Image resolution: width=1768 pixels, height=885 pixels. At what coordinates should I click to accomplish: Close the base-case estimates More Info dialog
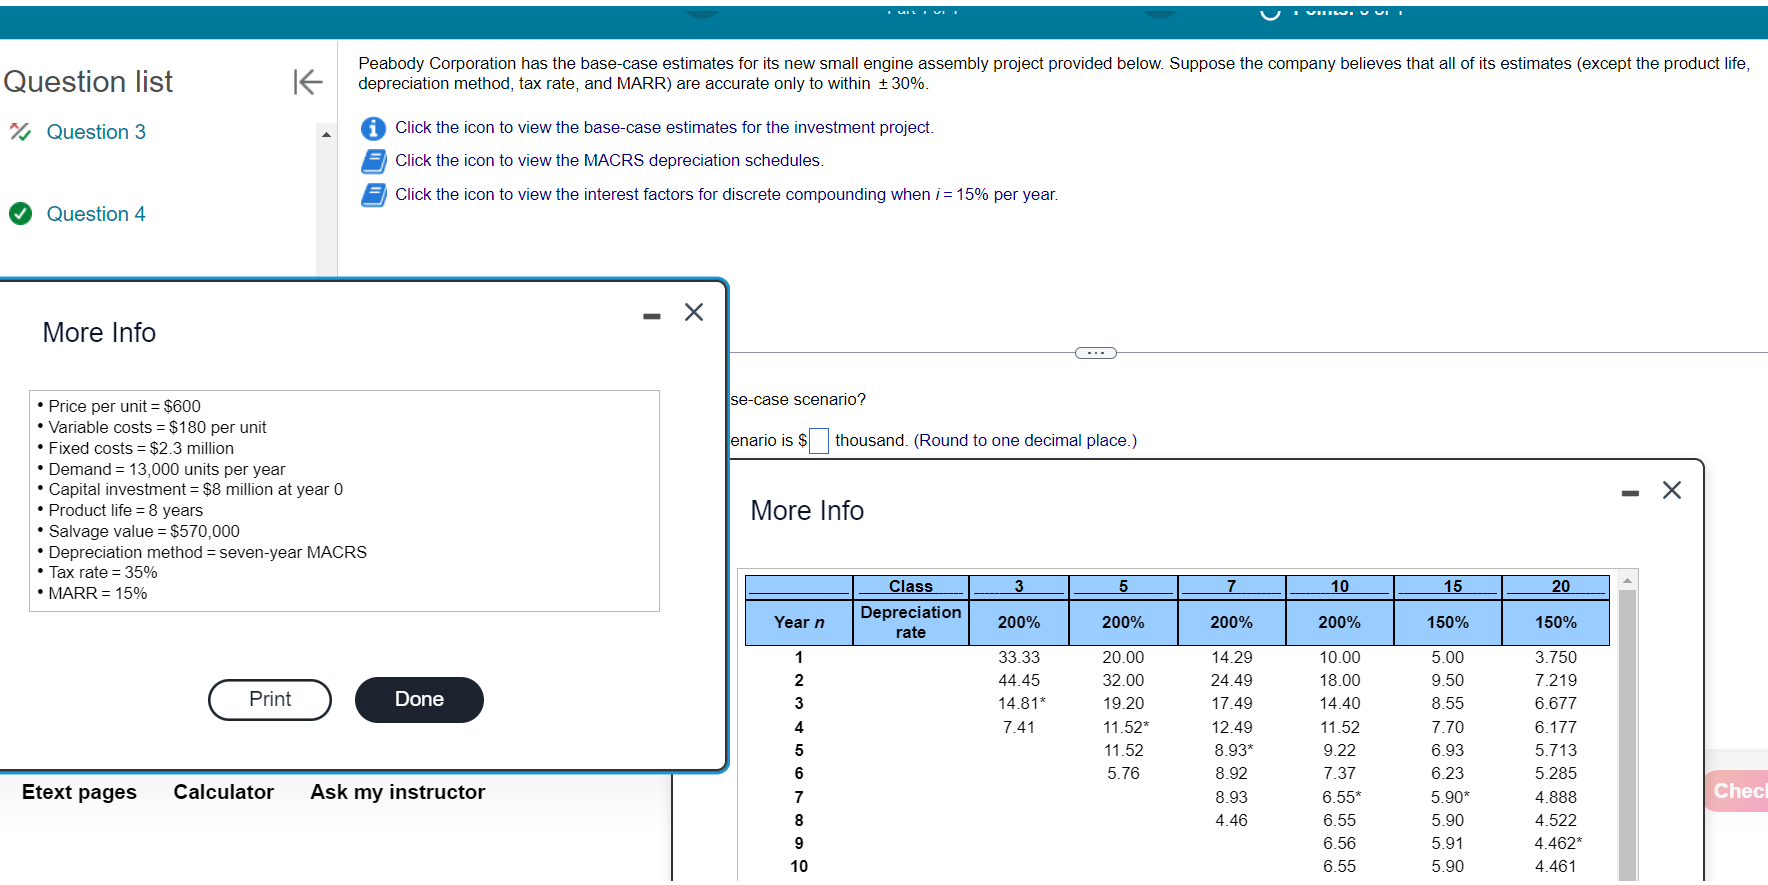point(694,312)
